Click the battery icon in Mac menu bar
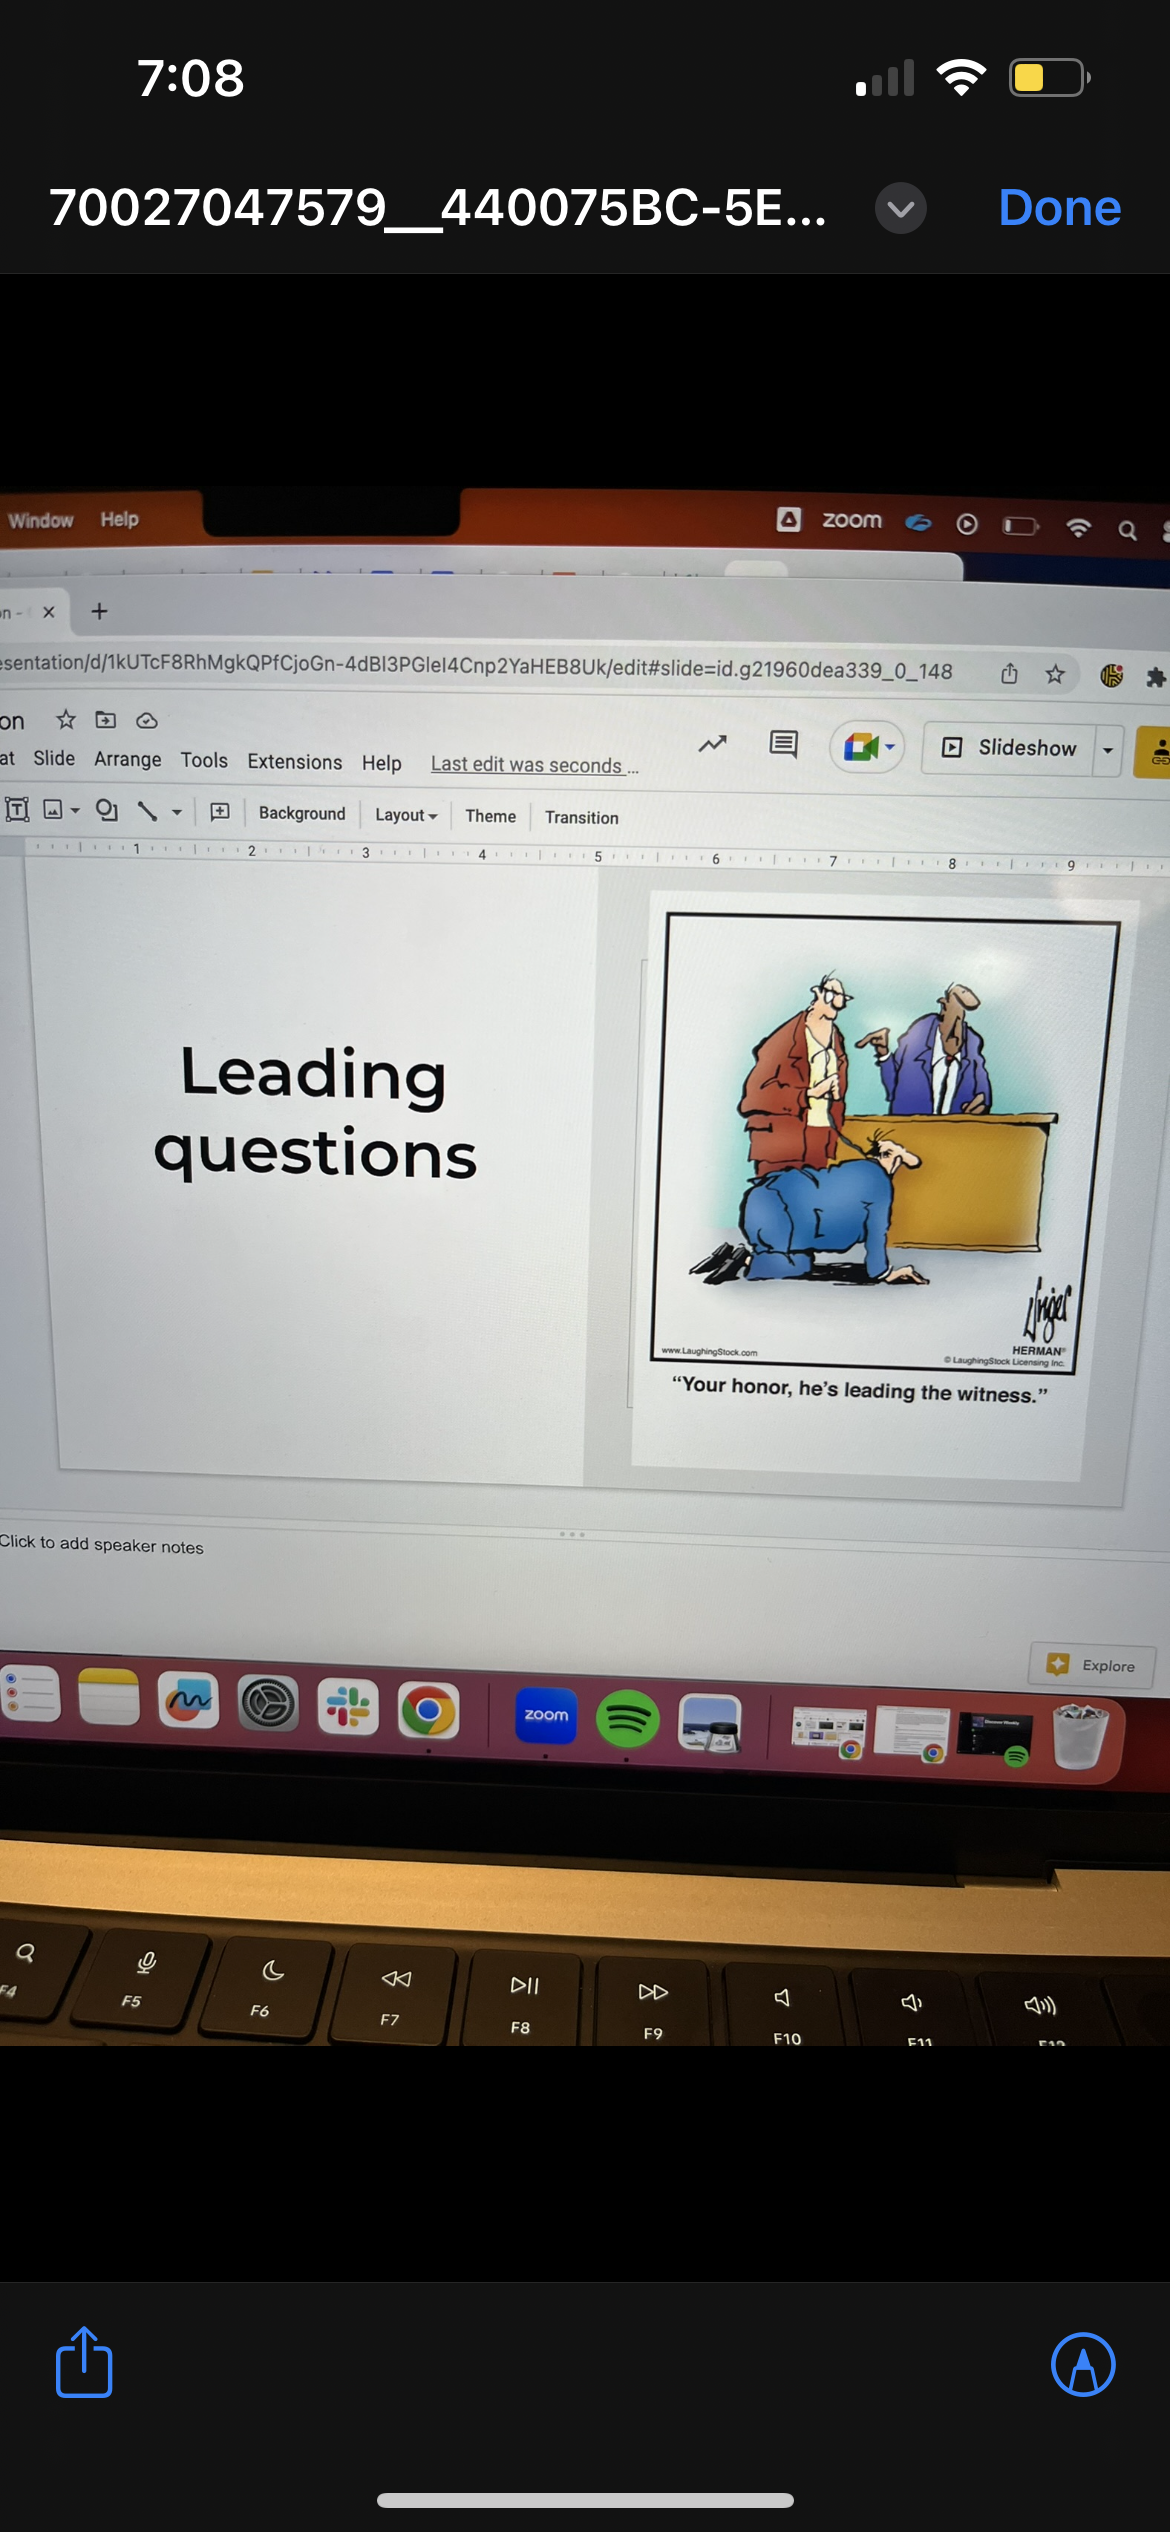Viewport: 1170px width, 2532px height. [x=1021, y=526]
